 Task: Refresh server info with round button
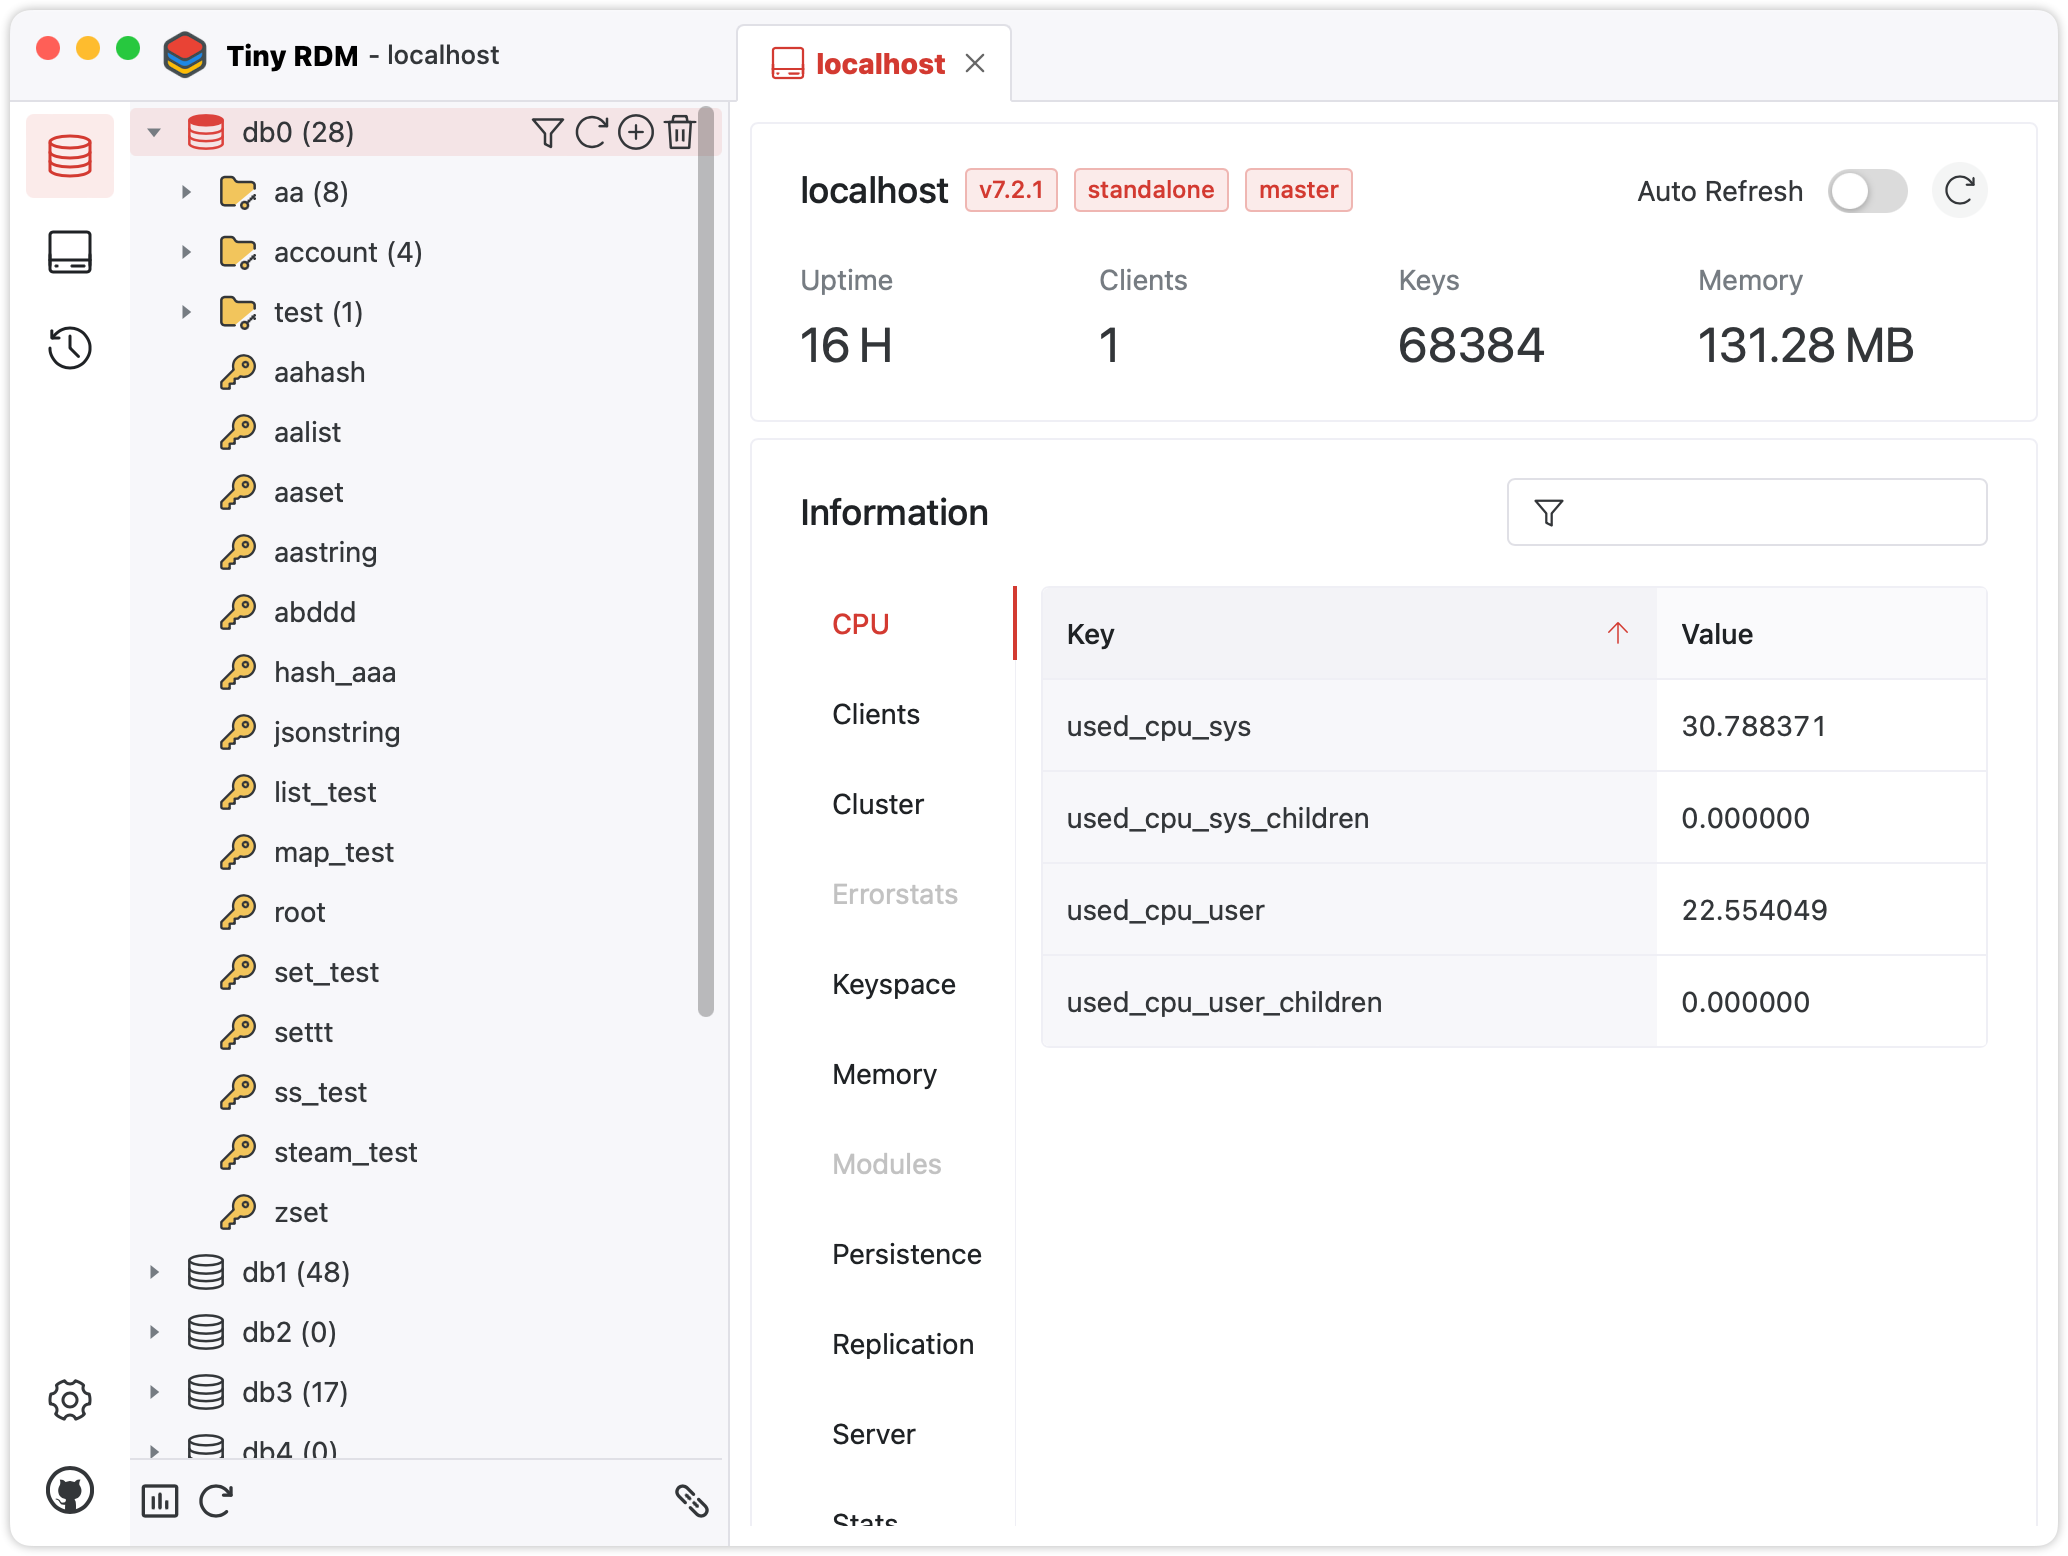pos(1959,191)
